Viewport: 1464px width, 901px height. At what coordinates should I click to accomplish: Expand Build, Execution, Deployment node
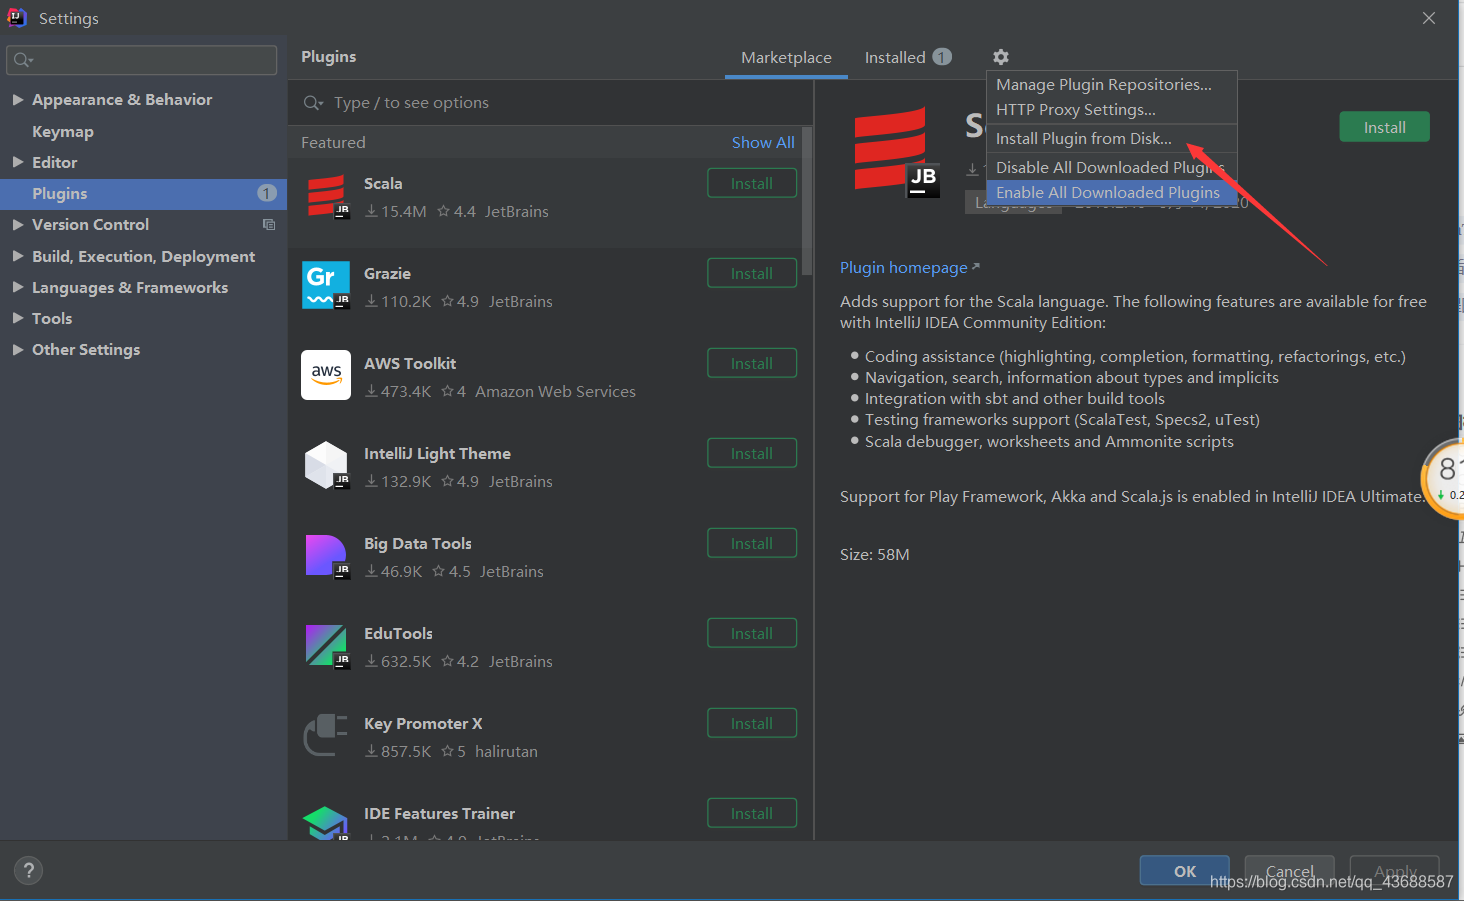pyautogui.click(x=18, y=256)
